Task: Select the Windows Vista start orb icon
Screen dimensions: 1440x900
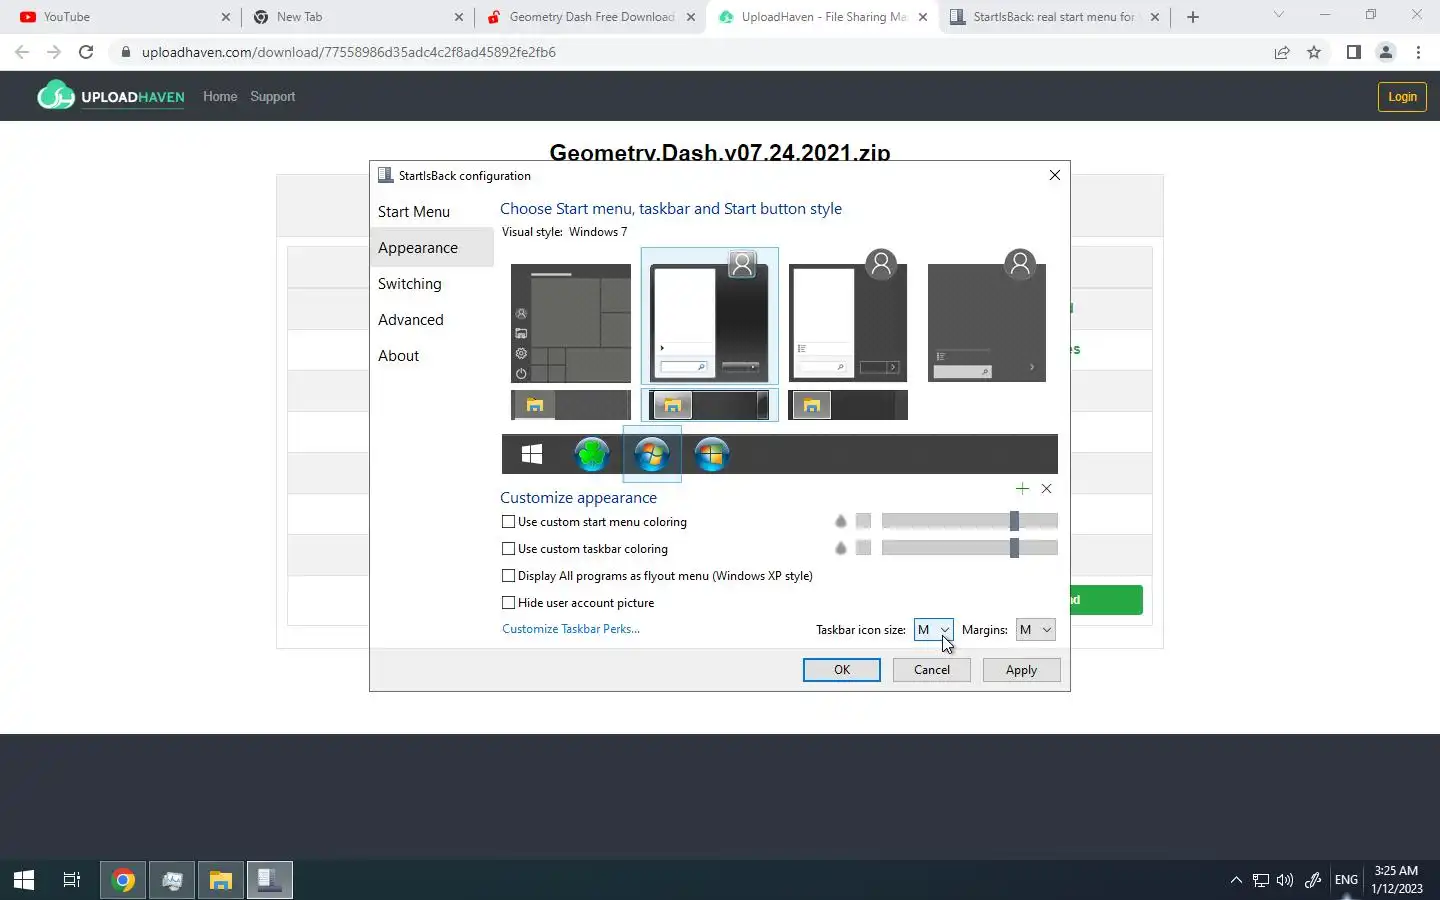Action: point(712,454)
